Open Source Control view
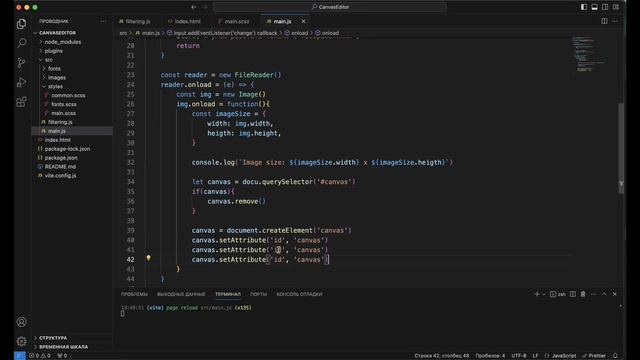 coord(22,62)
